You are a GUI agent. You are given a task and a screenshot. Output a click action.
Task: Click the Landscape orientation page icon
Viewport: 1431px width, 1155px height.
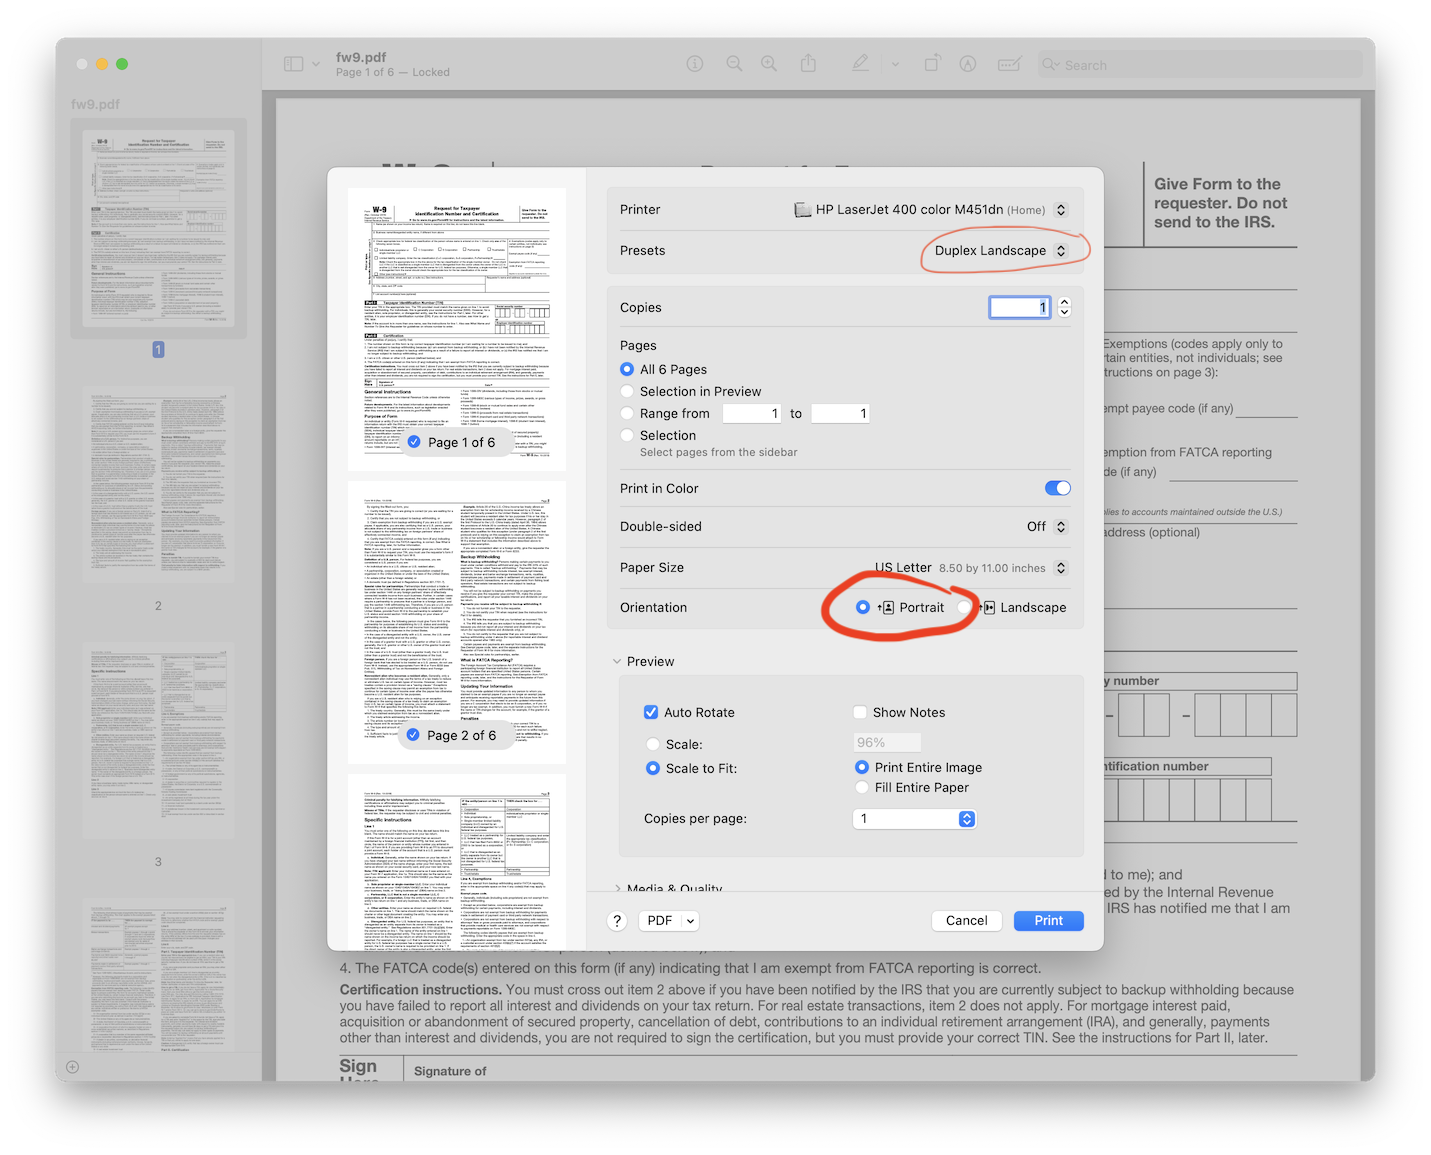point(987,608)
